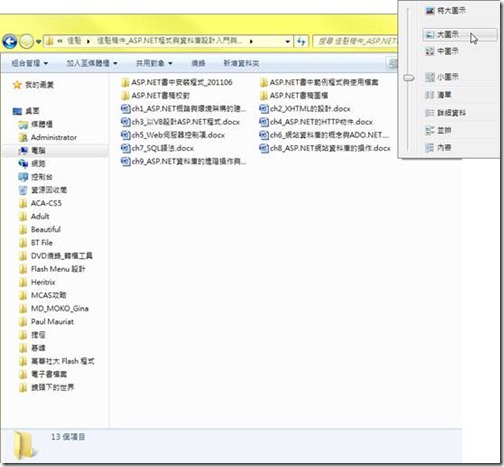Select 特大圖示 view option
The image size is (504, 467).
(x=446, y=11)
